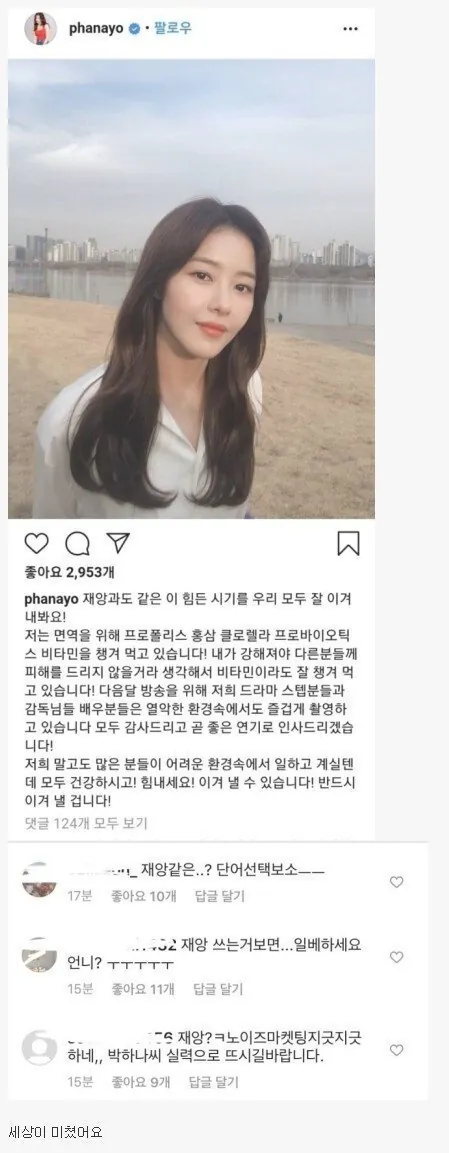The image size is (449, 1153).
Task: Save post with the bookmark icon
Action: click(x=348, y=543)
